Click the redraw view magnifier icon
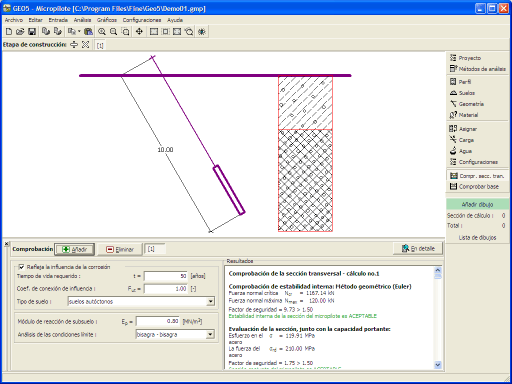The height and width of the screenshot is (384, 512). point(189,32)
